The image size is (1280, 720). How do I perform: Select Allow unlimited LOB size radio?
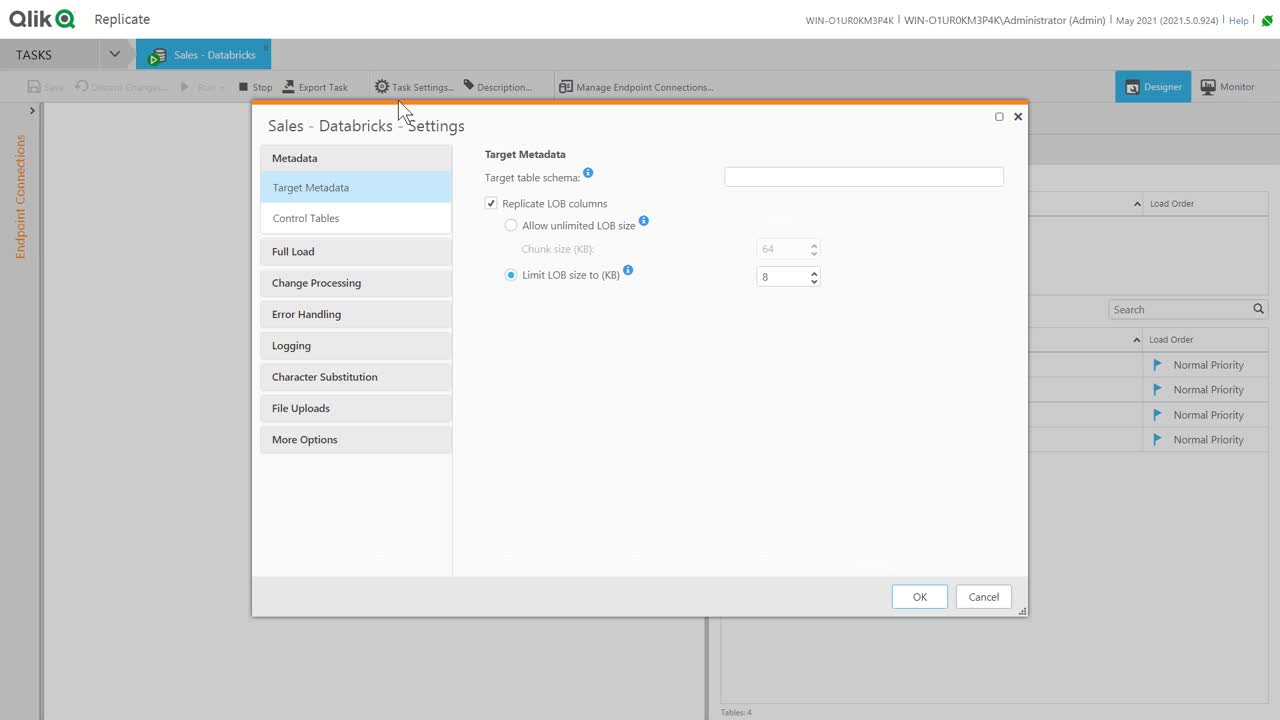click(511, 226)
